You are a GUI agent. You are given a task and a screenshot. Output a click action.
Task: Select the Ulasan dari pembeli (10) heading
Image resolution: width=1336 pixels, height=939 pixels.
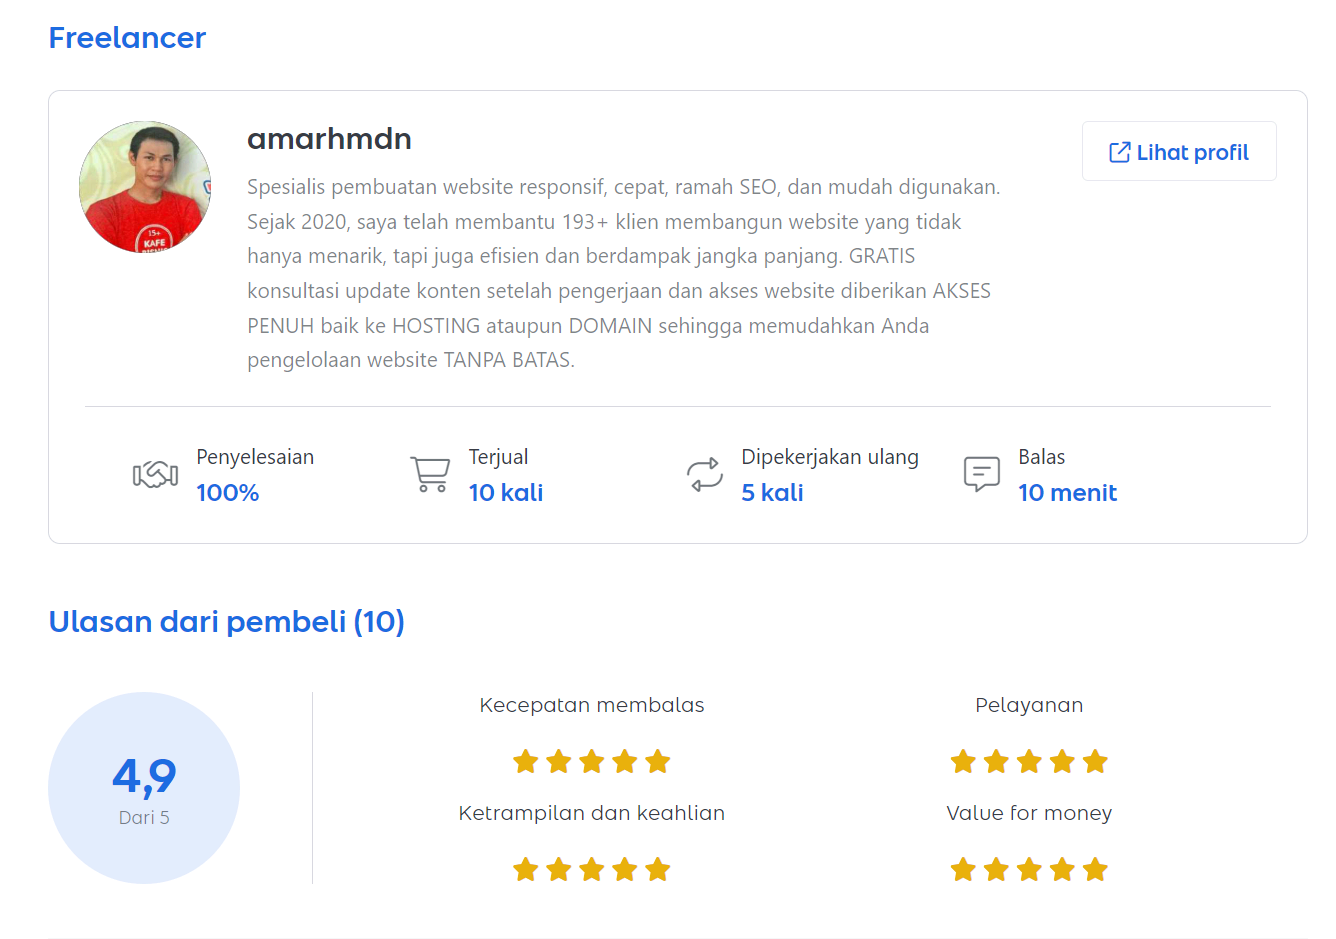227,622
